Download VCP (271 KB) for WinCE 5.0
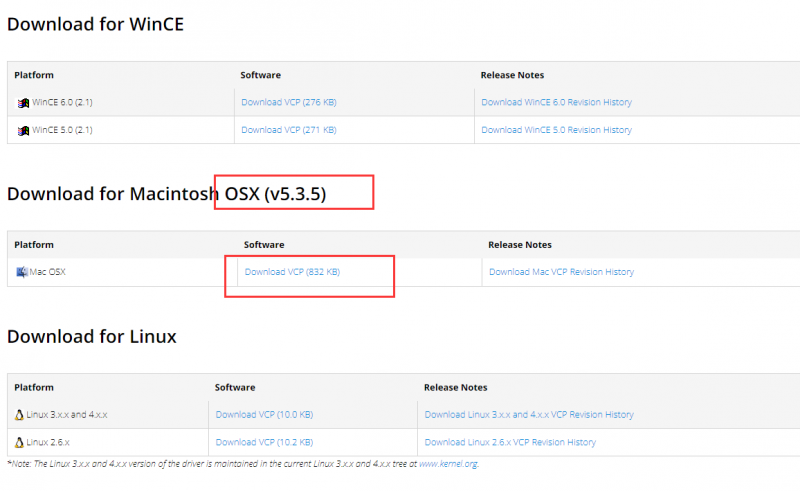This screenshot has height=491, width=800. coord(288,130)
